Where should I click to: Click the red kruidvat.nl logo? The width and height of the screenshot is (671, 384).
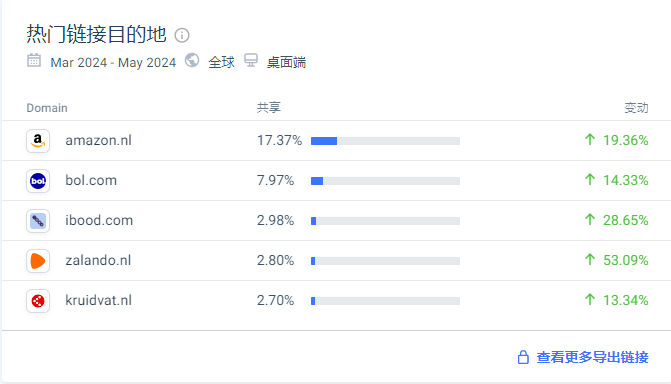point(38,301)
